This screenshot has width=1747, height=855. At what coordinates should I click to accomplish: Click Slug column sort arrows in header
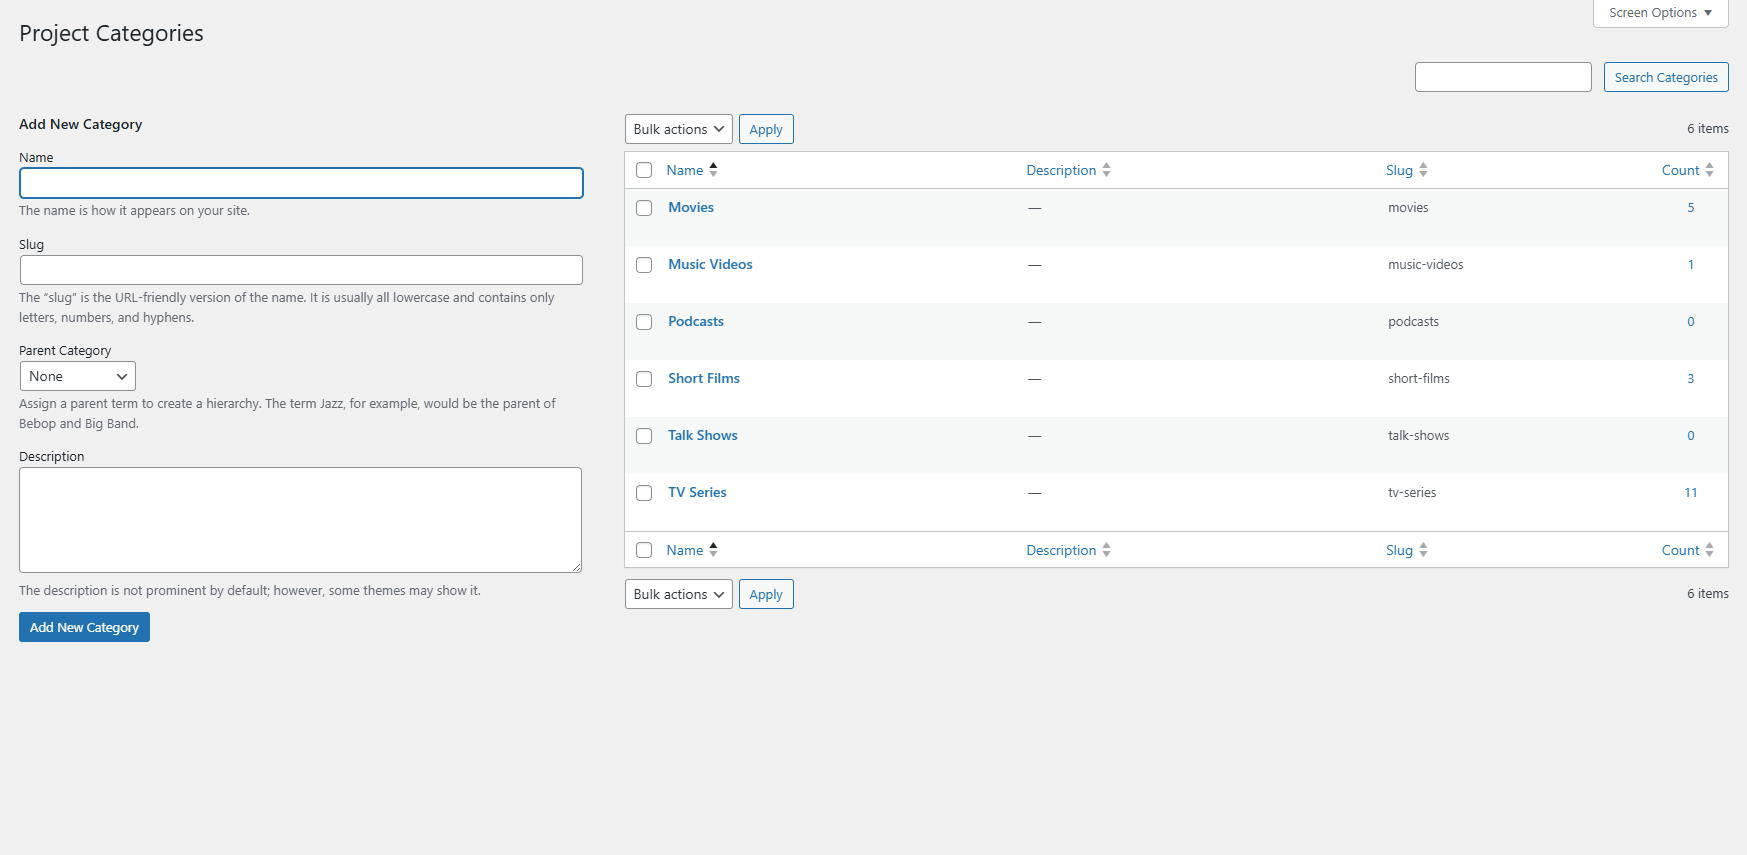point(1423,170)
